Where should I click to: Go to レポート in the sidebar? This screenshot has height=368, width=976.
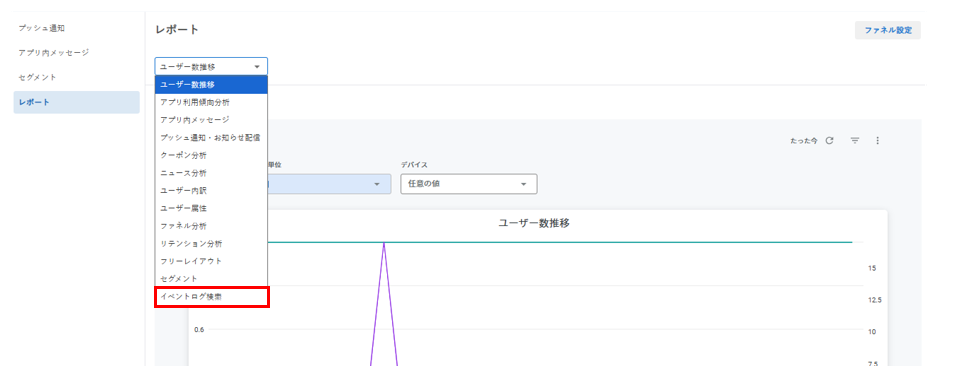(77, 102)
